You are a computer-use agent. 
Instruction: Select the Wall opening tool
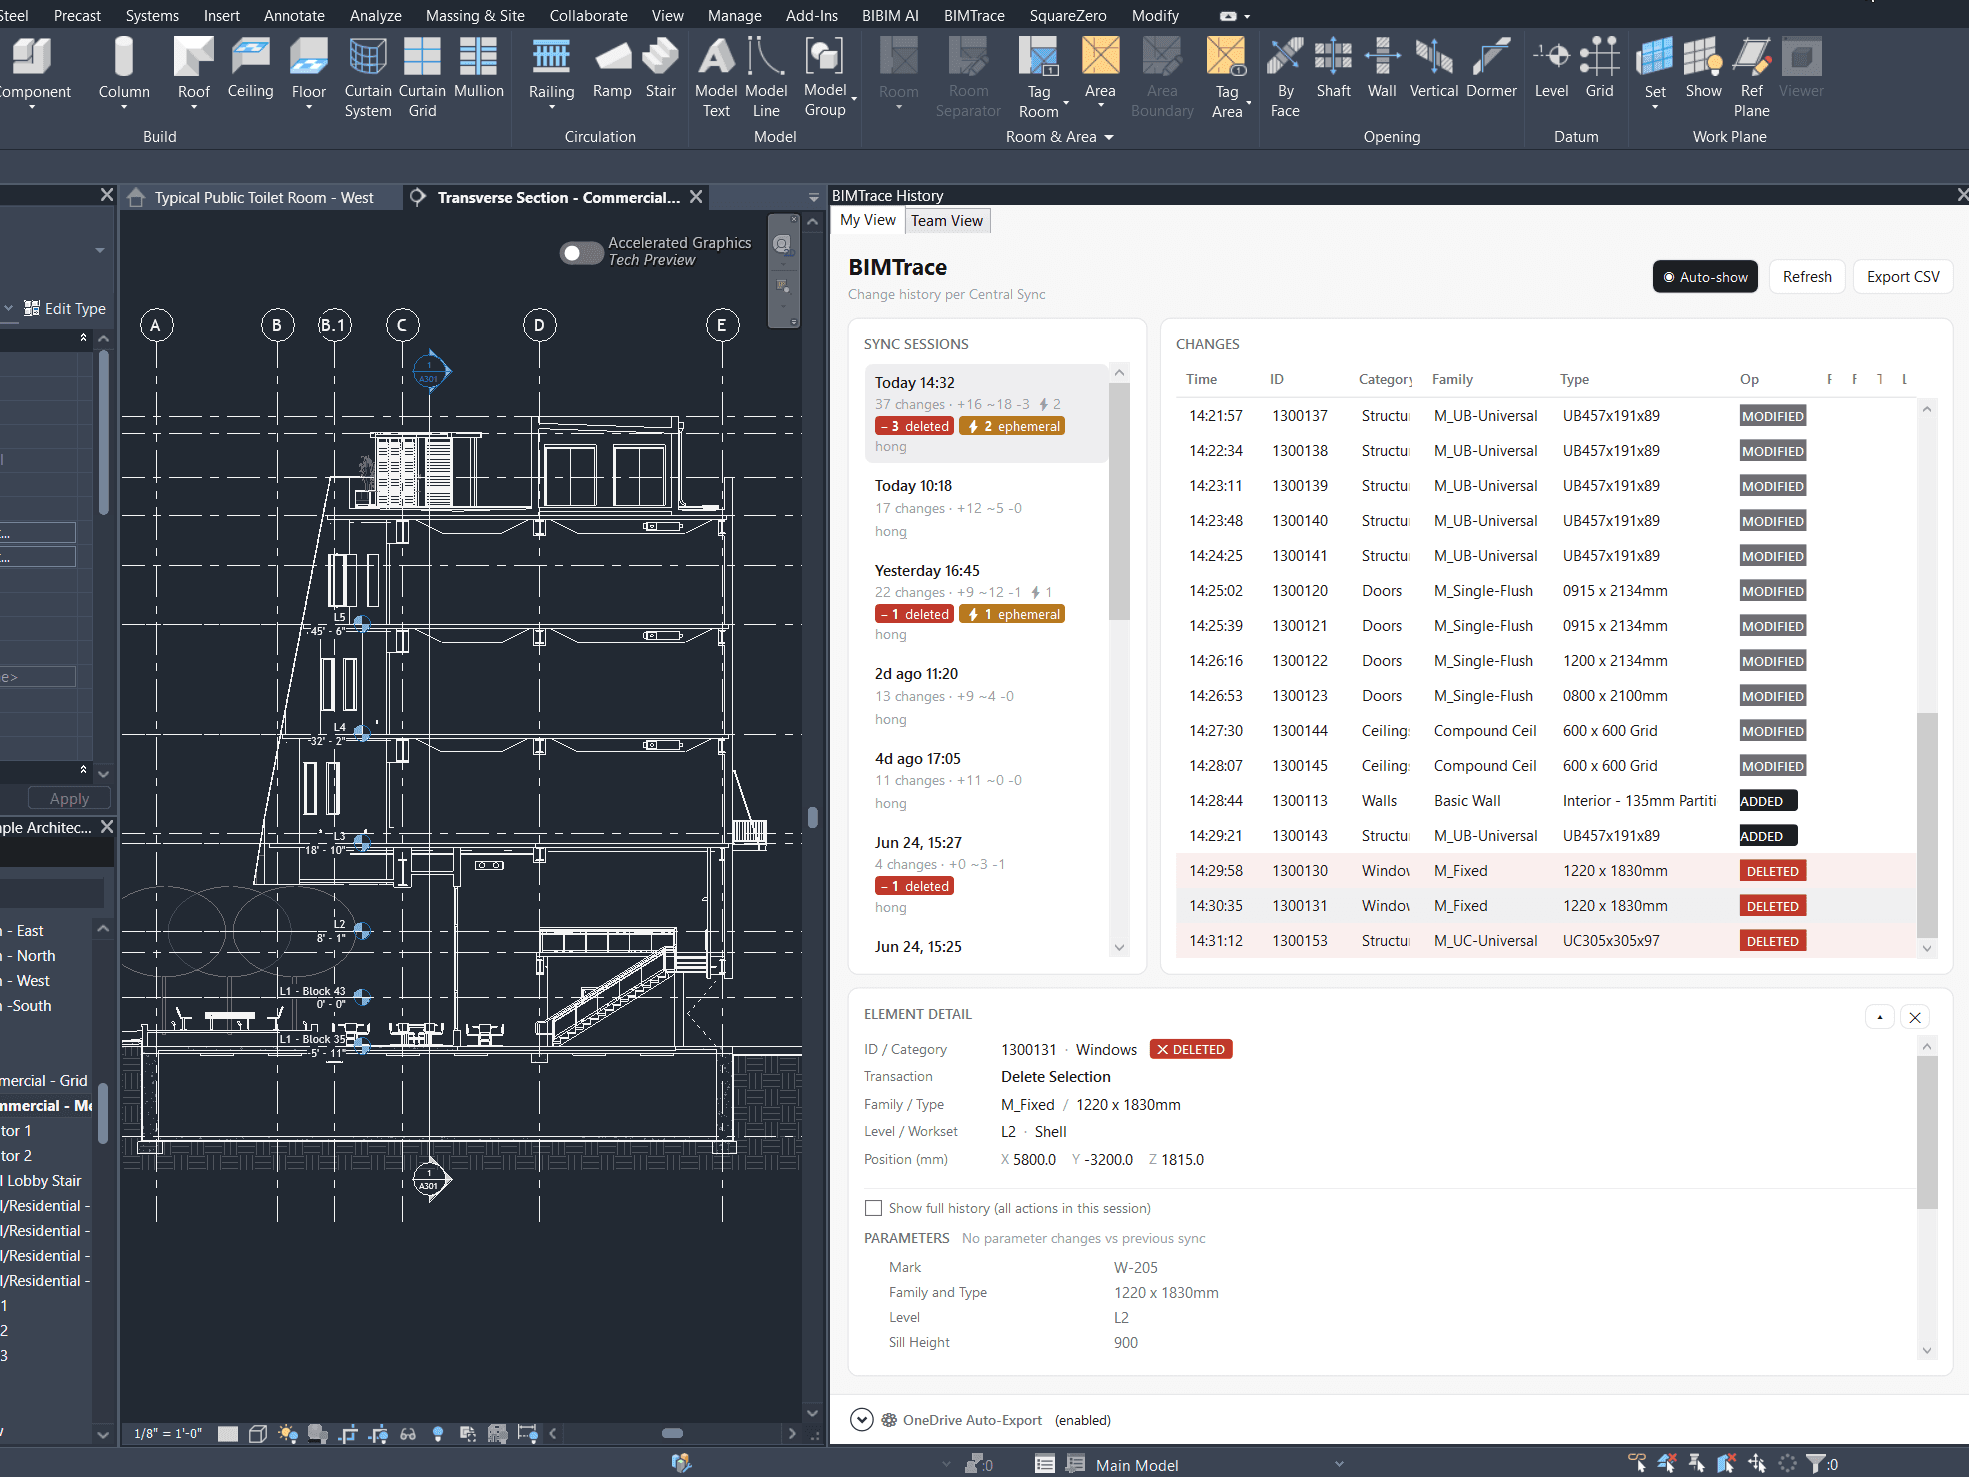point(1382,70)
